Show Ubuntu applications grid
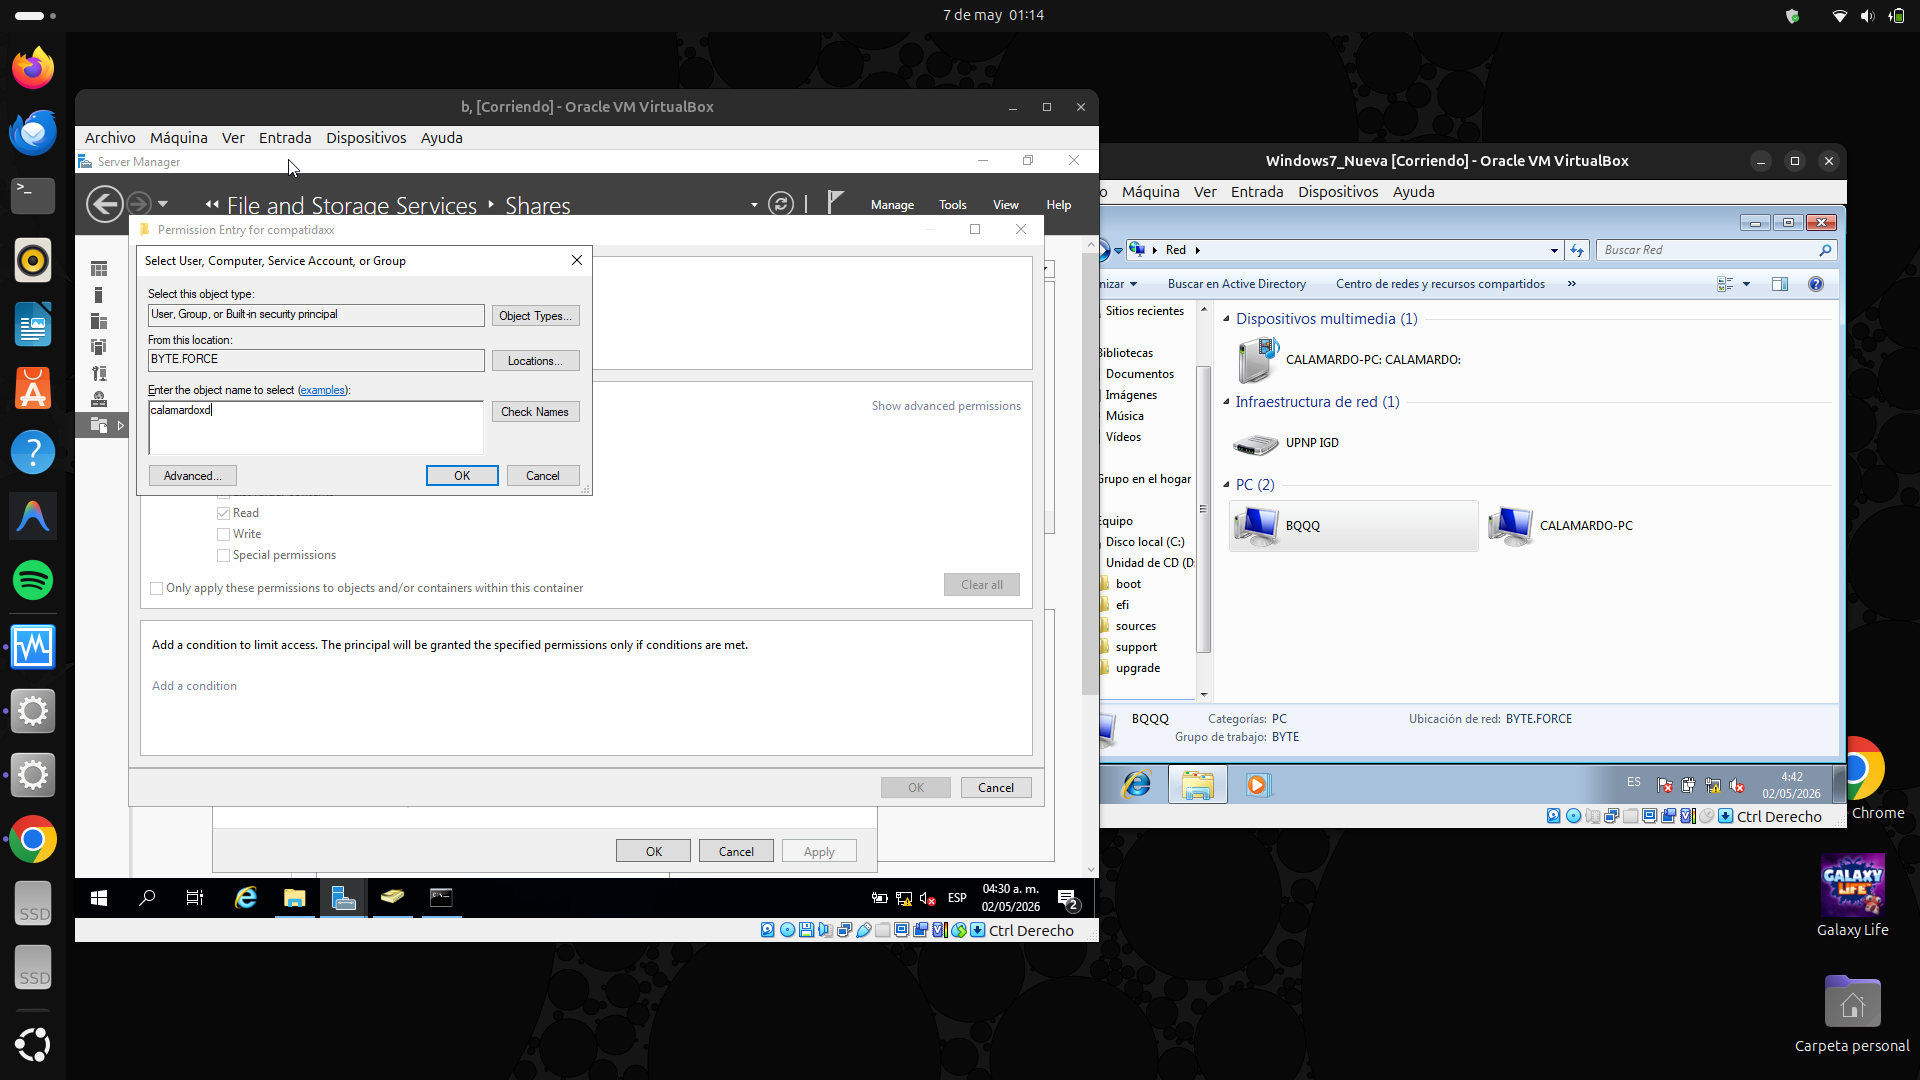Screen dimensions: 1920x1080 (33, 1045)
